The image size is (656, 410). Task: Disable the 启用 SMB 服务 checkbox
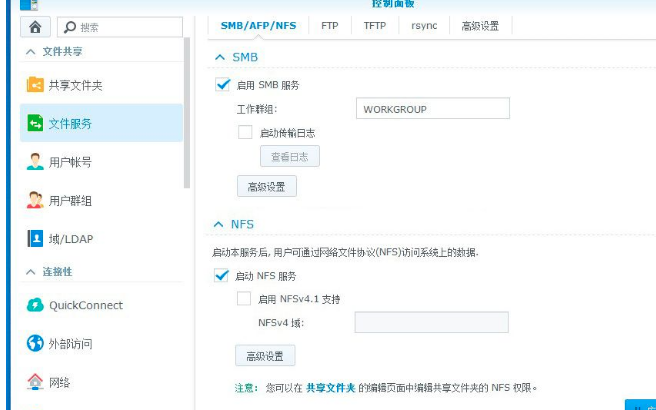tap(222, 85)
